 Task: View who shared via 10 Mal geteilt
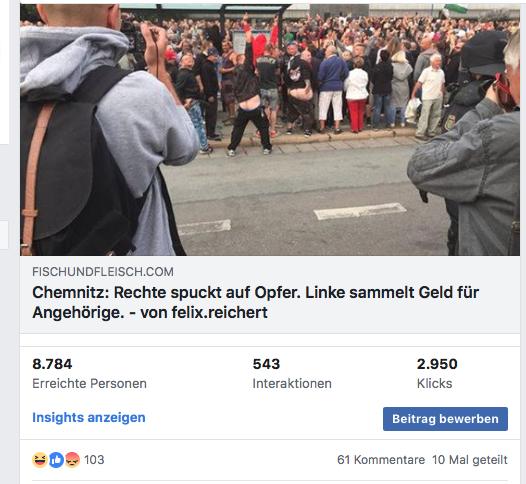pyautogui.click(x=470, y=460)
